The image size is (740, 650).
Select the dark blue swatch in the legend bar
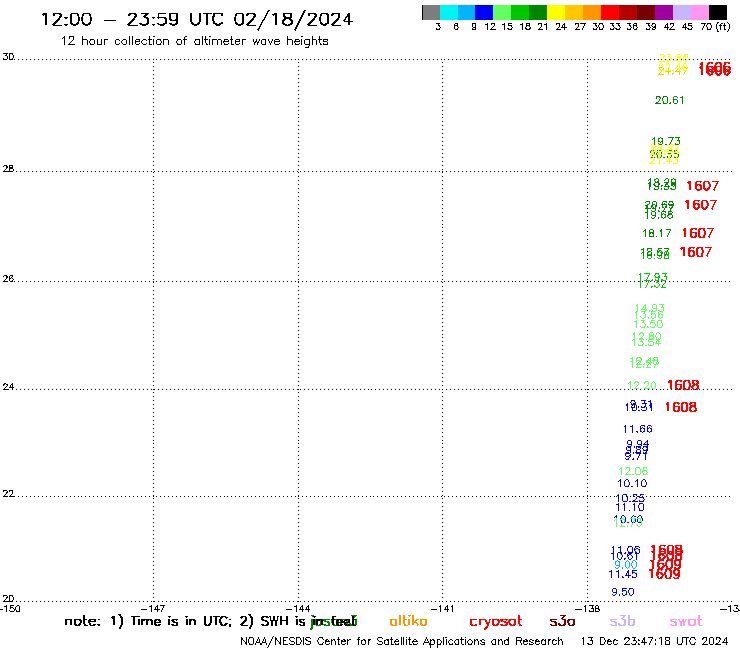point(484,12)
